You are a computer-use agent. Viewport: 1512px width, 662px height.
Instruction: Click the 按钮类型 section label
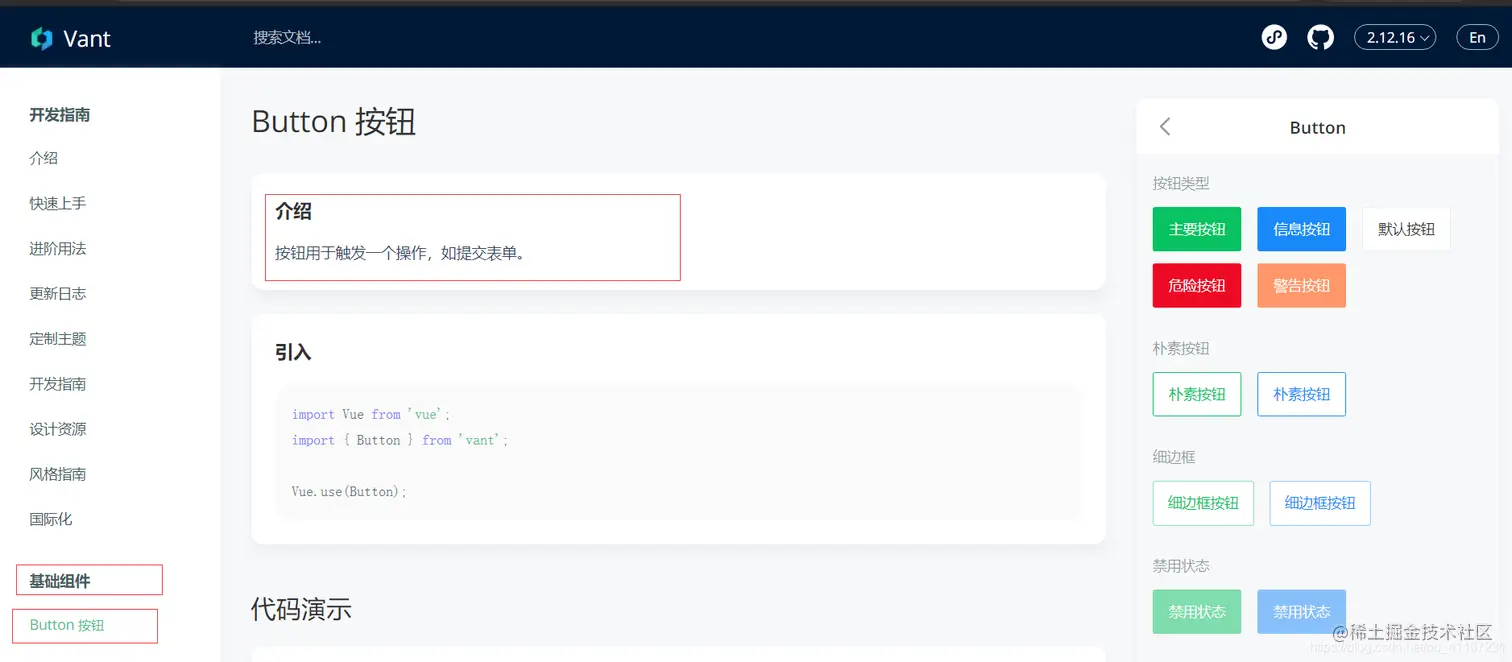pyautogui.click(x=1181, y=183)
